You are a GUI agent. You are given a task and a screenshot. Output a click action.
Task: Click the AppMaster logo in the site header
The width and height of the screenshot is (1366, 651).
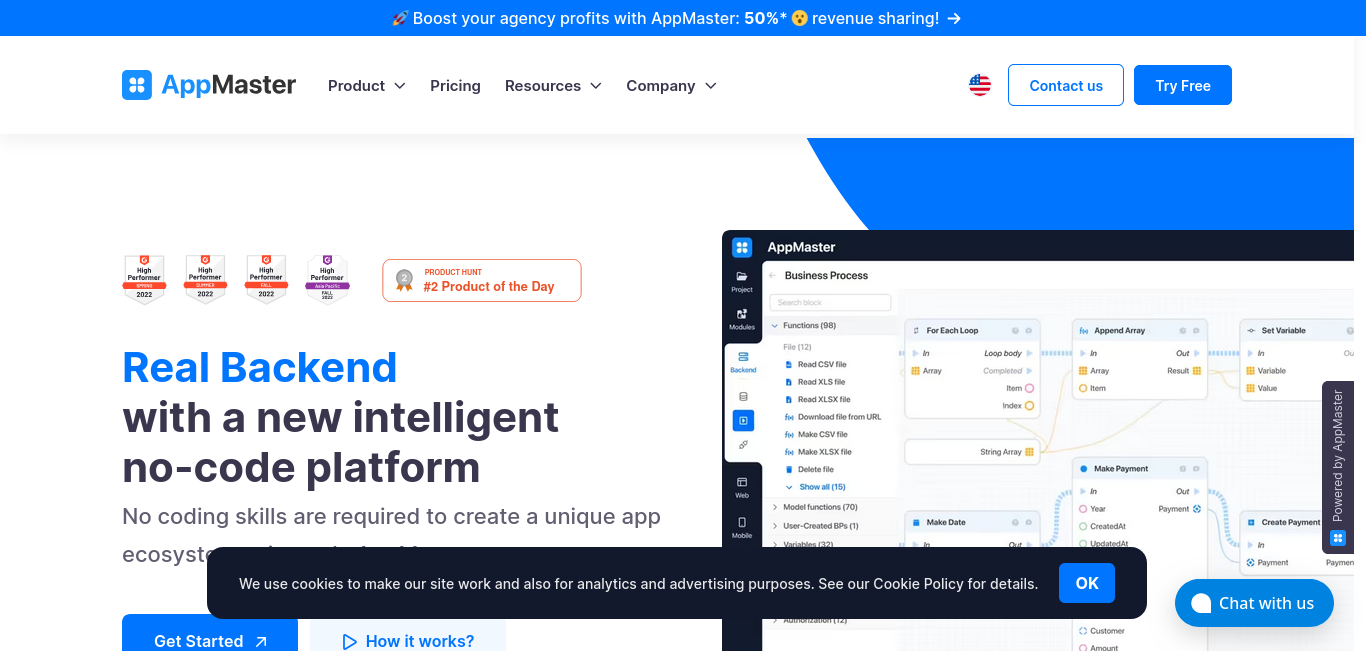coord(209,85)
